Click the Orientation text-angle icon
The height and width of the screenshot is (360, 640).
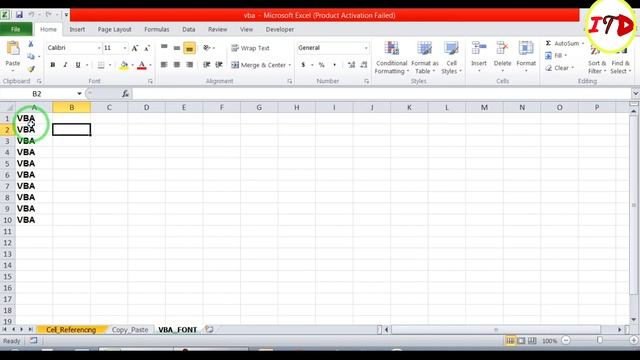point(207,48)
